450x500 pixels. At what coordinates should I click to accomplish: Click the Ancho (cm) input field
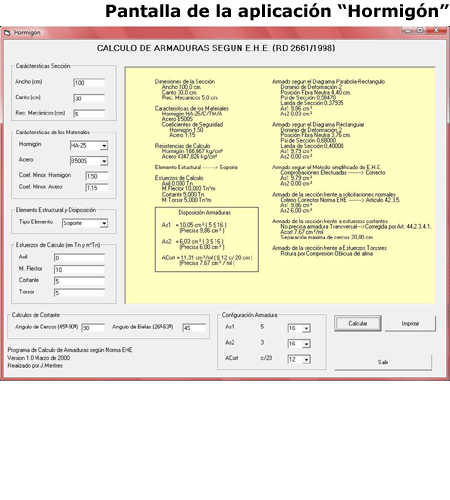[89, 83]
